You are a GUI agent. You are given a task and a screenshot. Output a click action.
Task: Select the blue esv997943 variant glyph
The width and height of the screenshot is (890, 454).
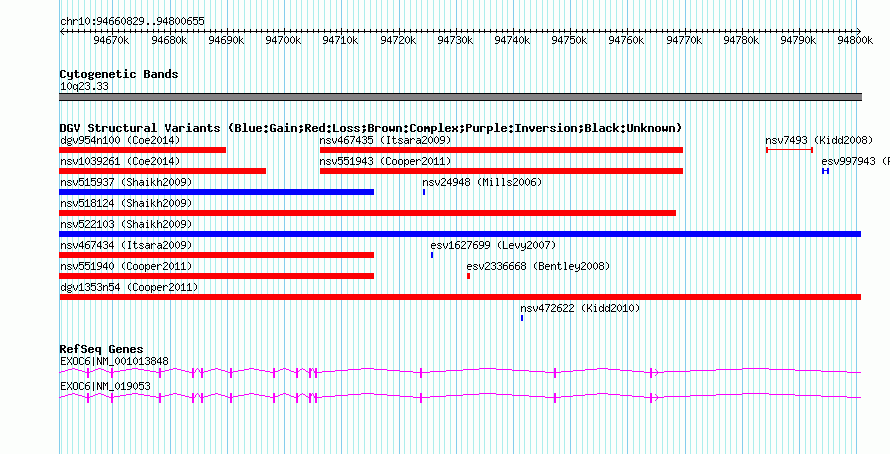(x=825, y=171)
